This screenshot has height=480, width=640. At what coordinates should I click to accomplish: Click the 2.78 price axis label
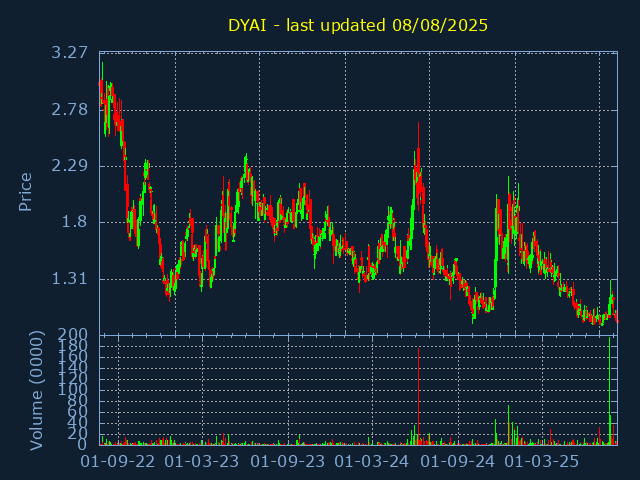point(69,110)
